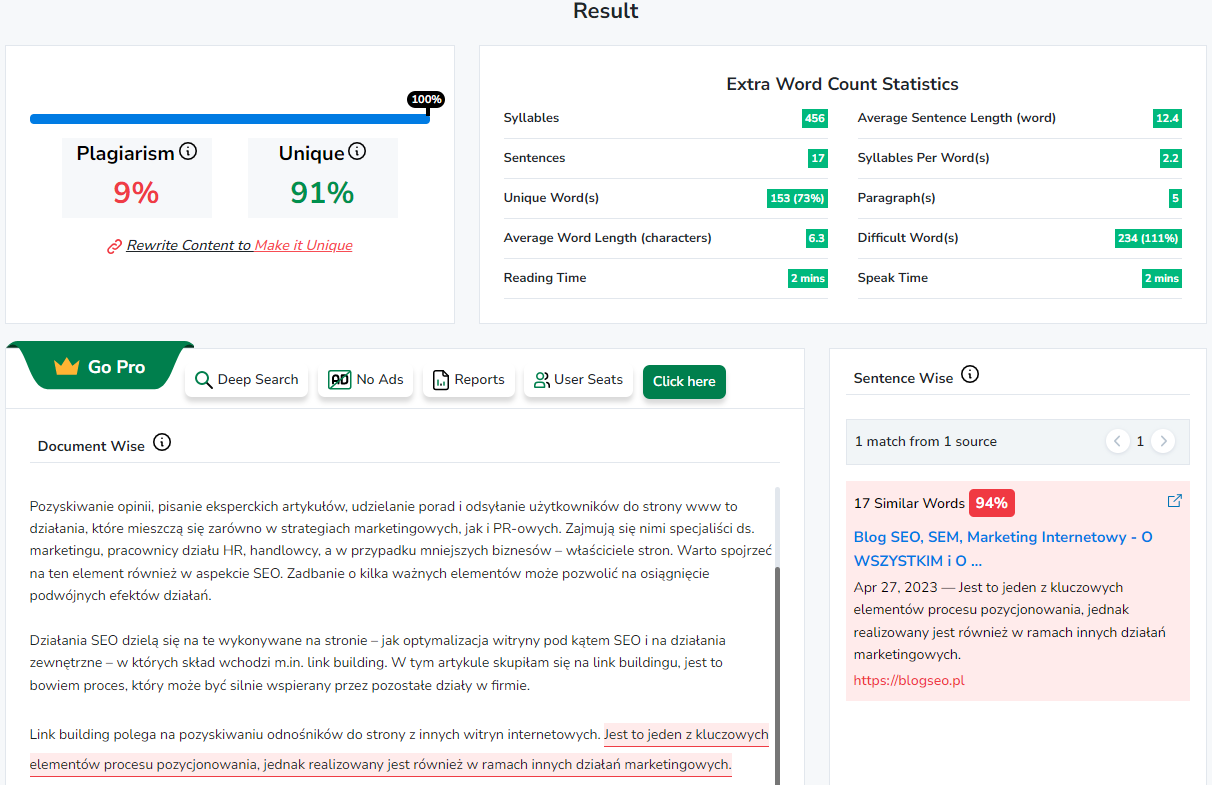Click the info icon beside Unique
This screenshot has height=785, width=1212.
point(357,152)
